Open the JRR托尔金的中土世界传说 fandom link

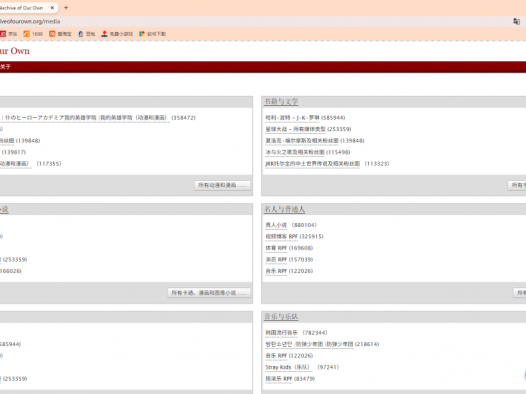pos(312,164)
